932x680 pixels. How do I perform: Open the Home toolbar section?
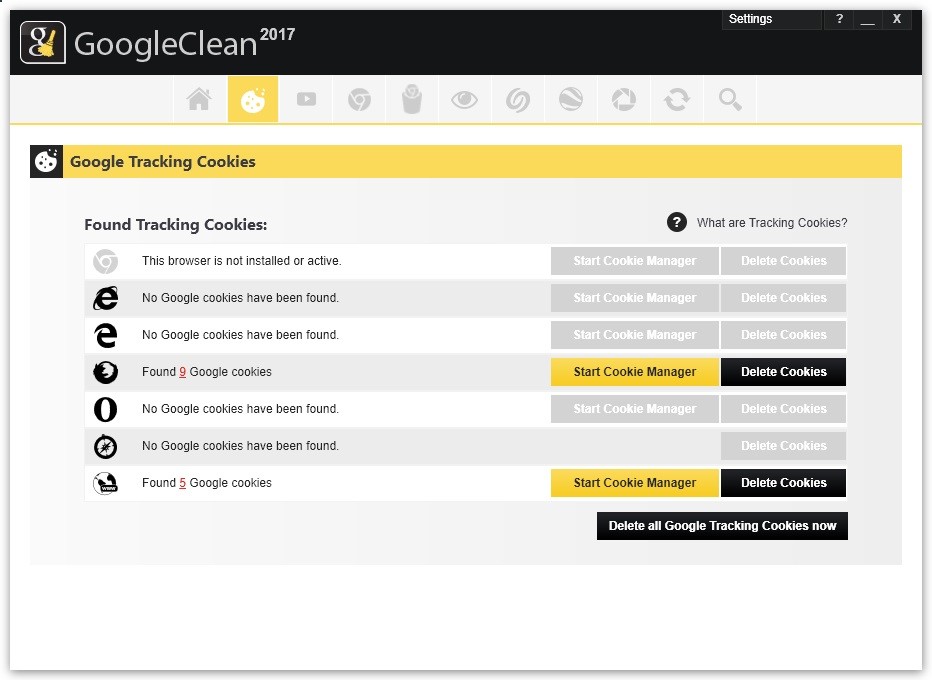[x=199, y=99]
